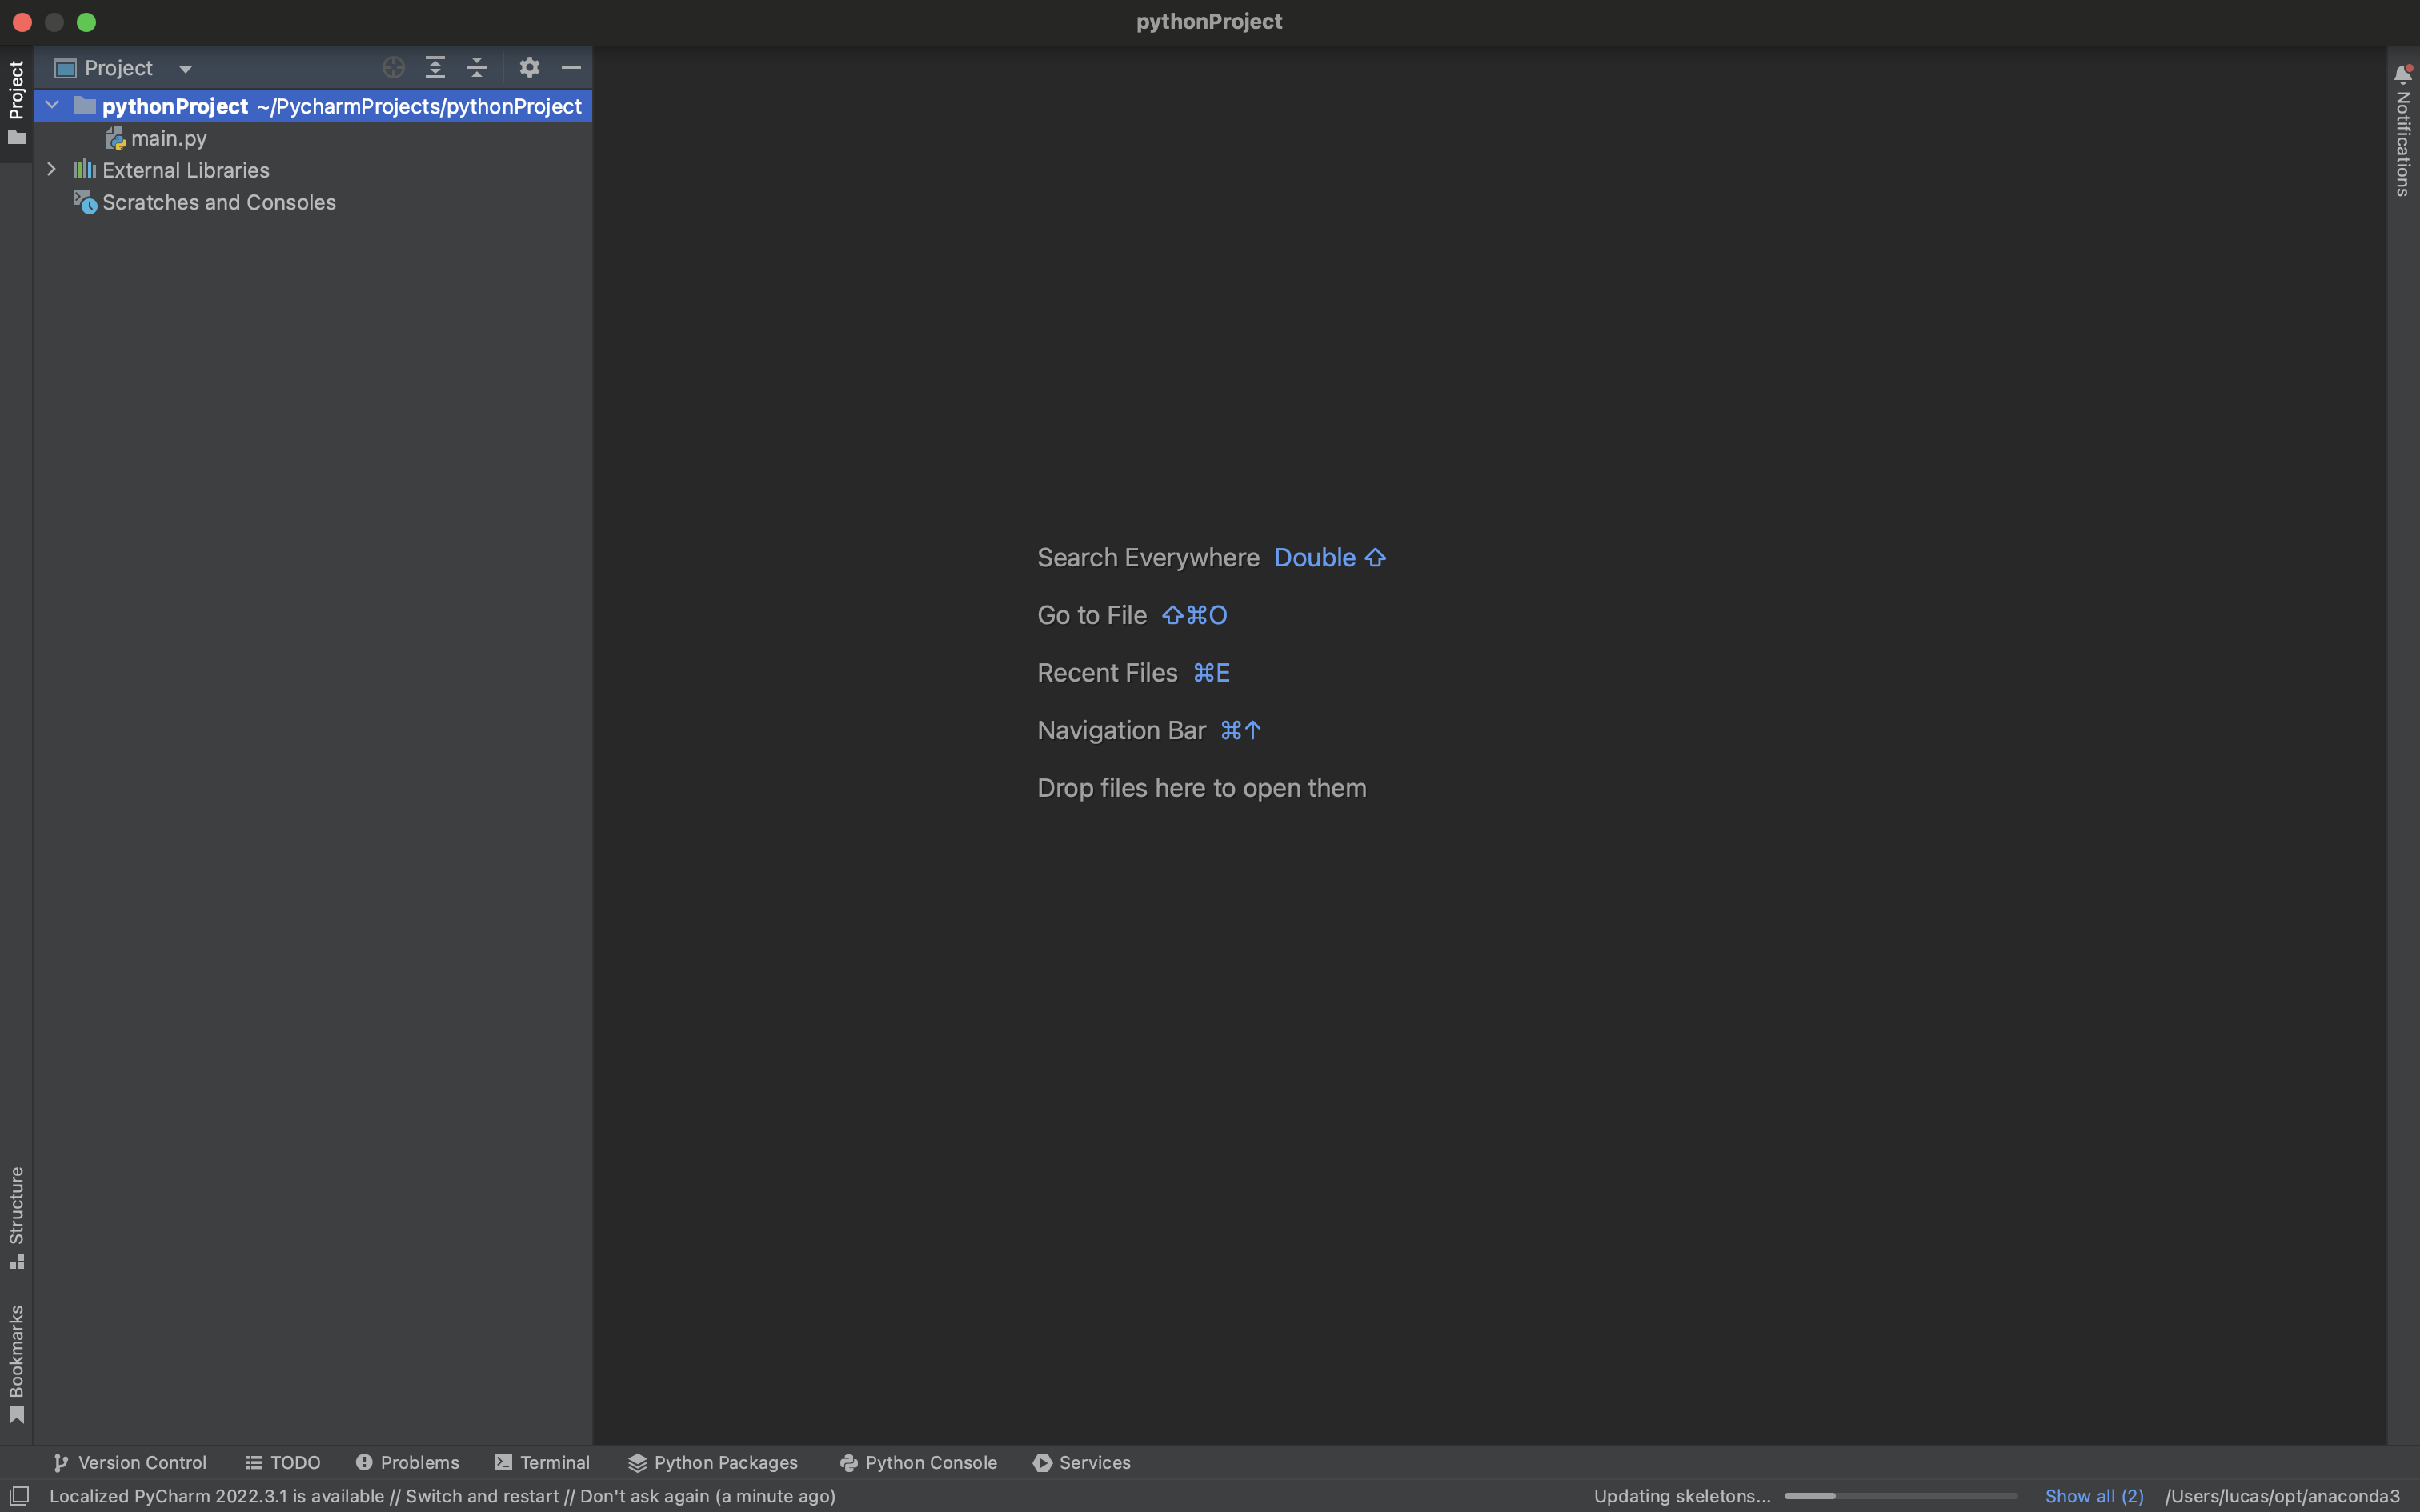
Task: Open the main.py Python file
Action: 168,139
